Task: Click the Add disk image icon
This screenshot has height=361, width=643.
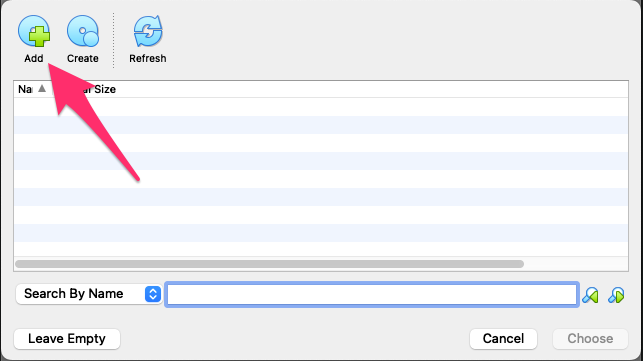Action: tap(34, 31)
